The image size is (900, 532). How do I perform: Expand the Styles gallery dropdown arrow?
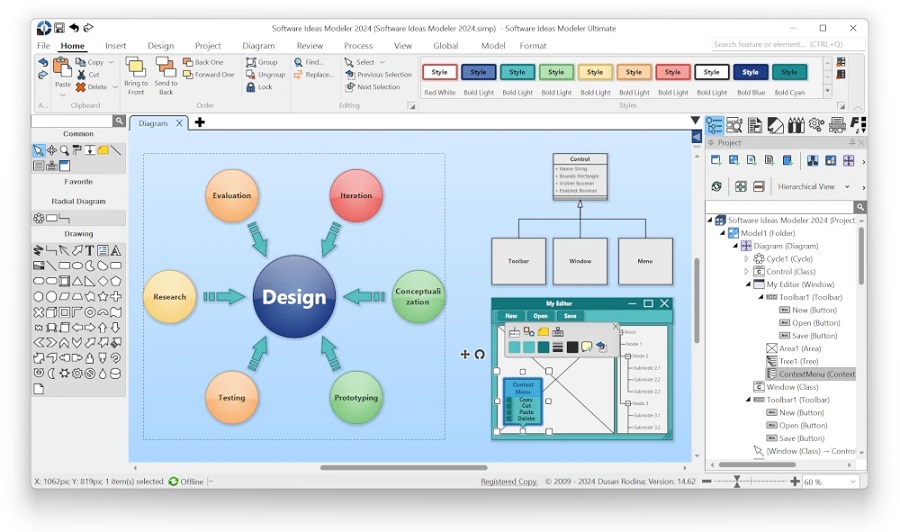[x=827, y=91]
